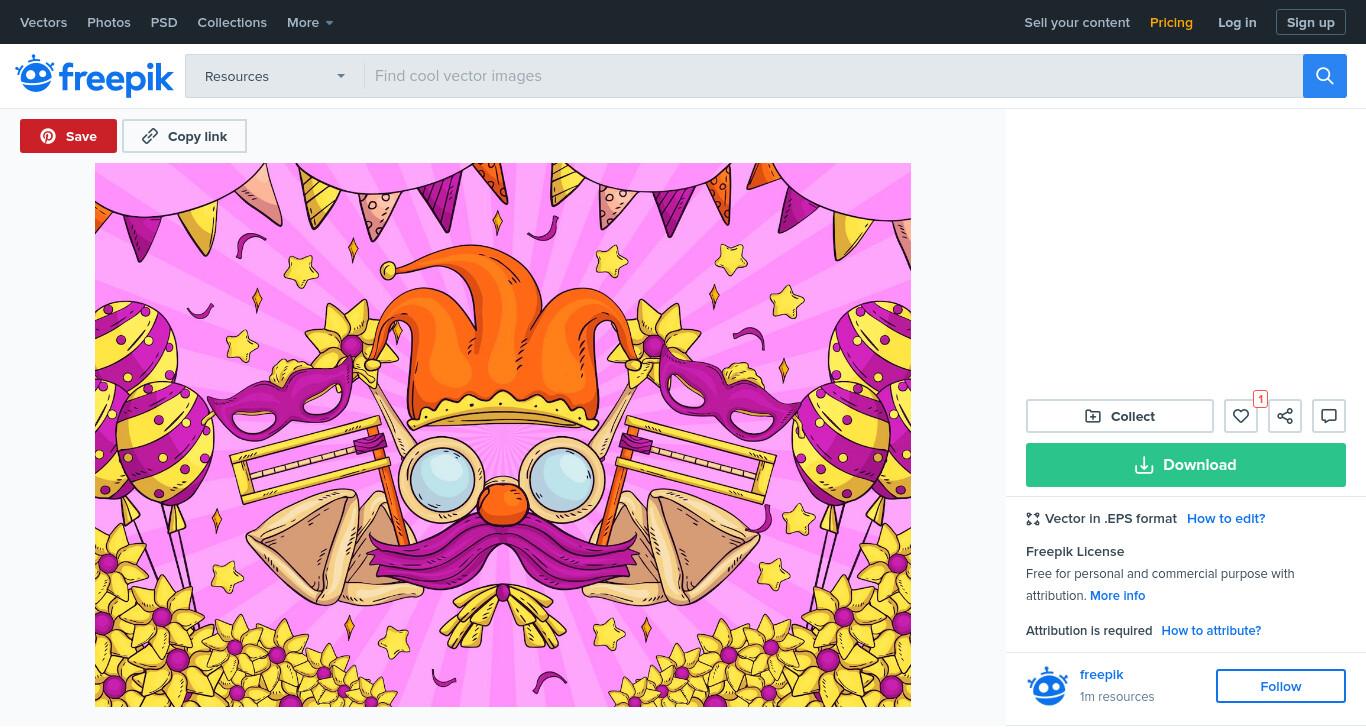
Task: Open Sell your content link
Action: (x=1077, y=22)
